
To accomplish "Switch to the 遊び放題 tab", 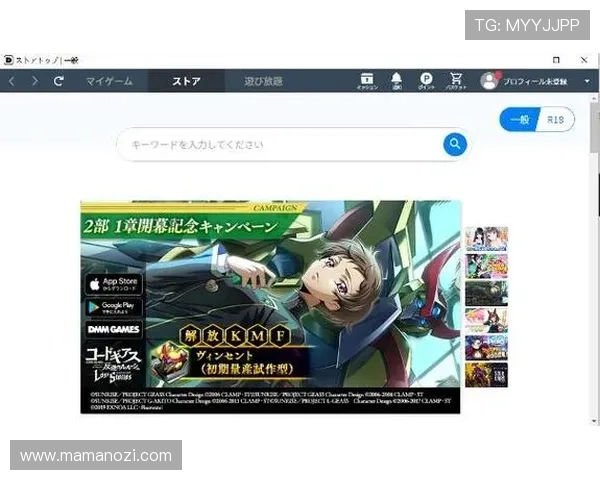I will (x=264, y=81).
